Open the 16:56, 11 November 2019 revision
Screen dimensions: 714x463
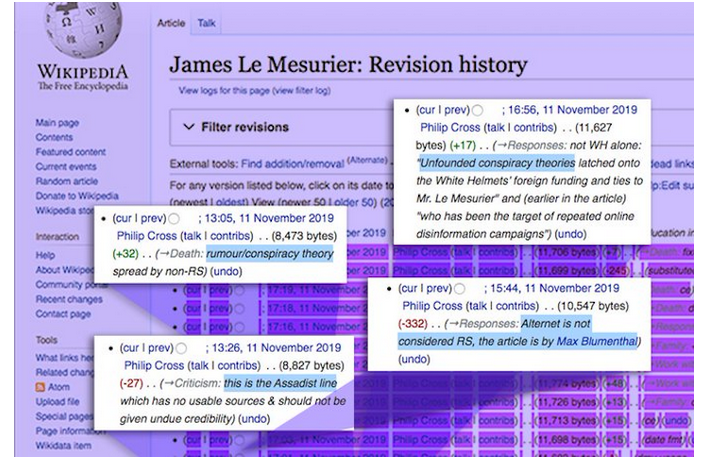(572, 110)
